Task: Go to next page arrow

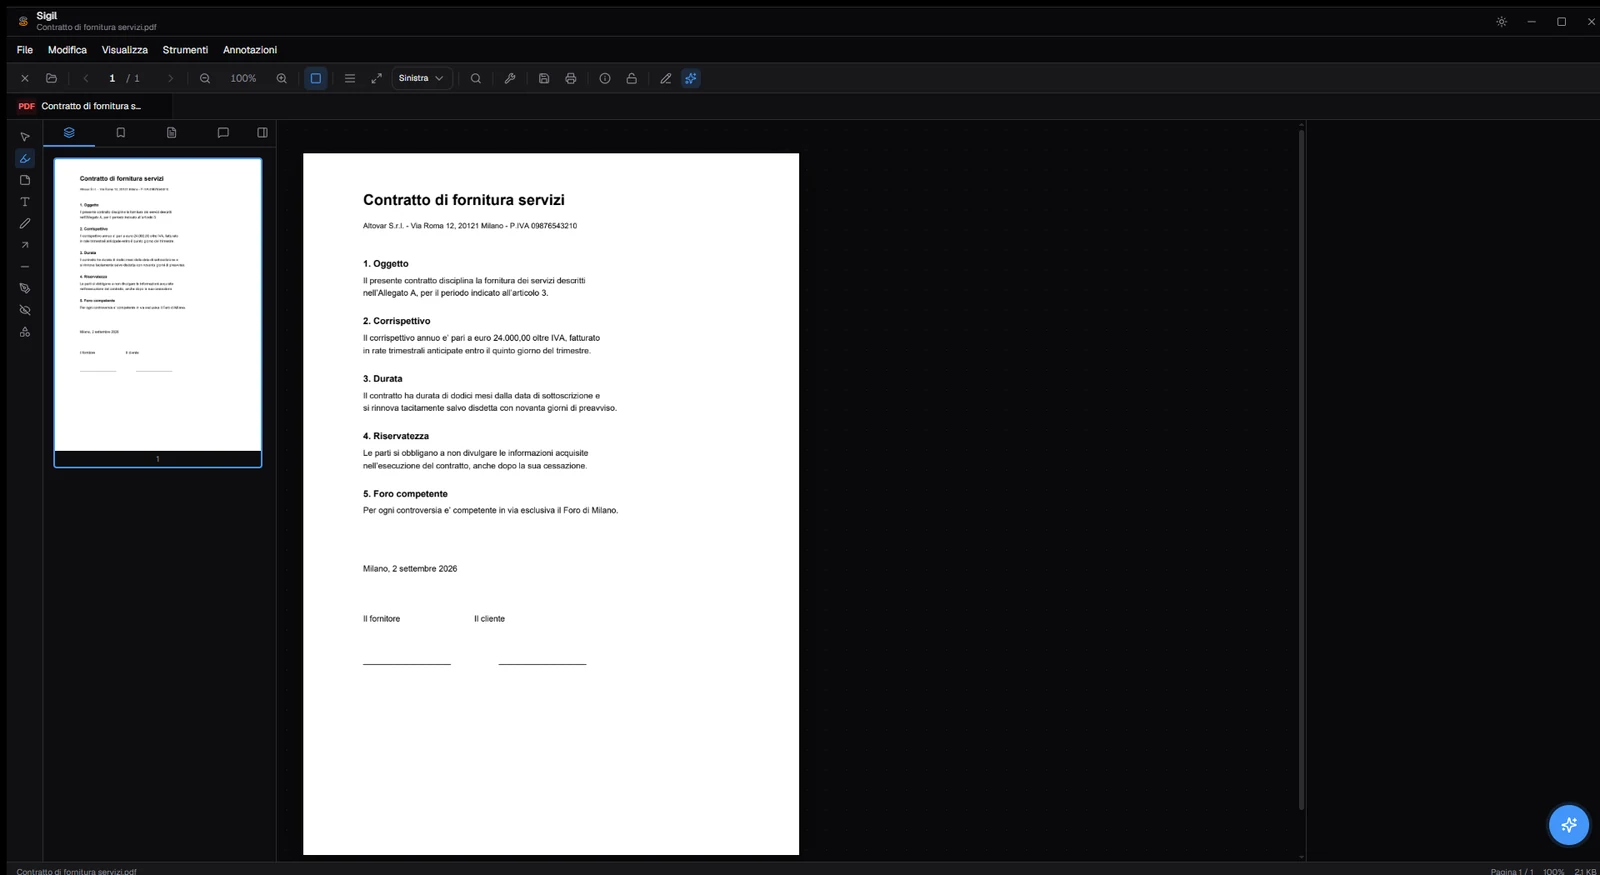Action: pos(170,78)
